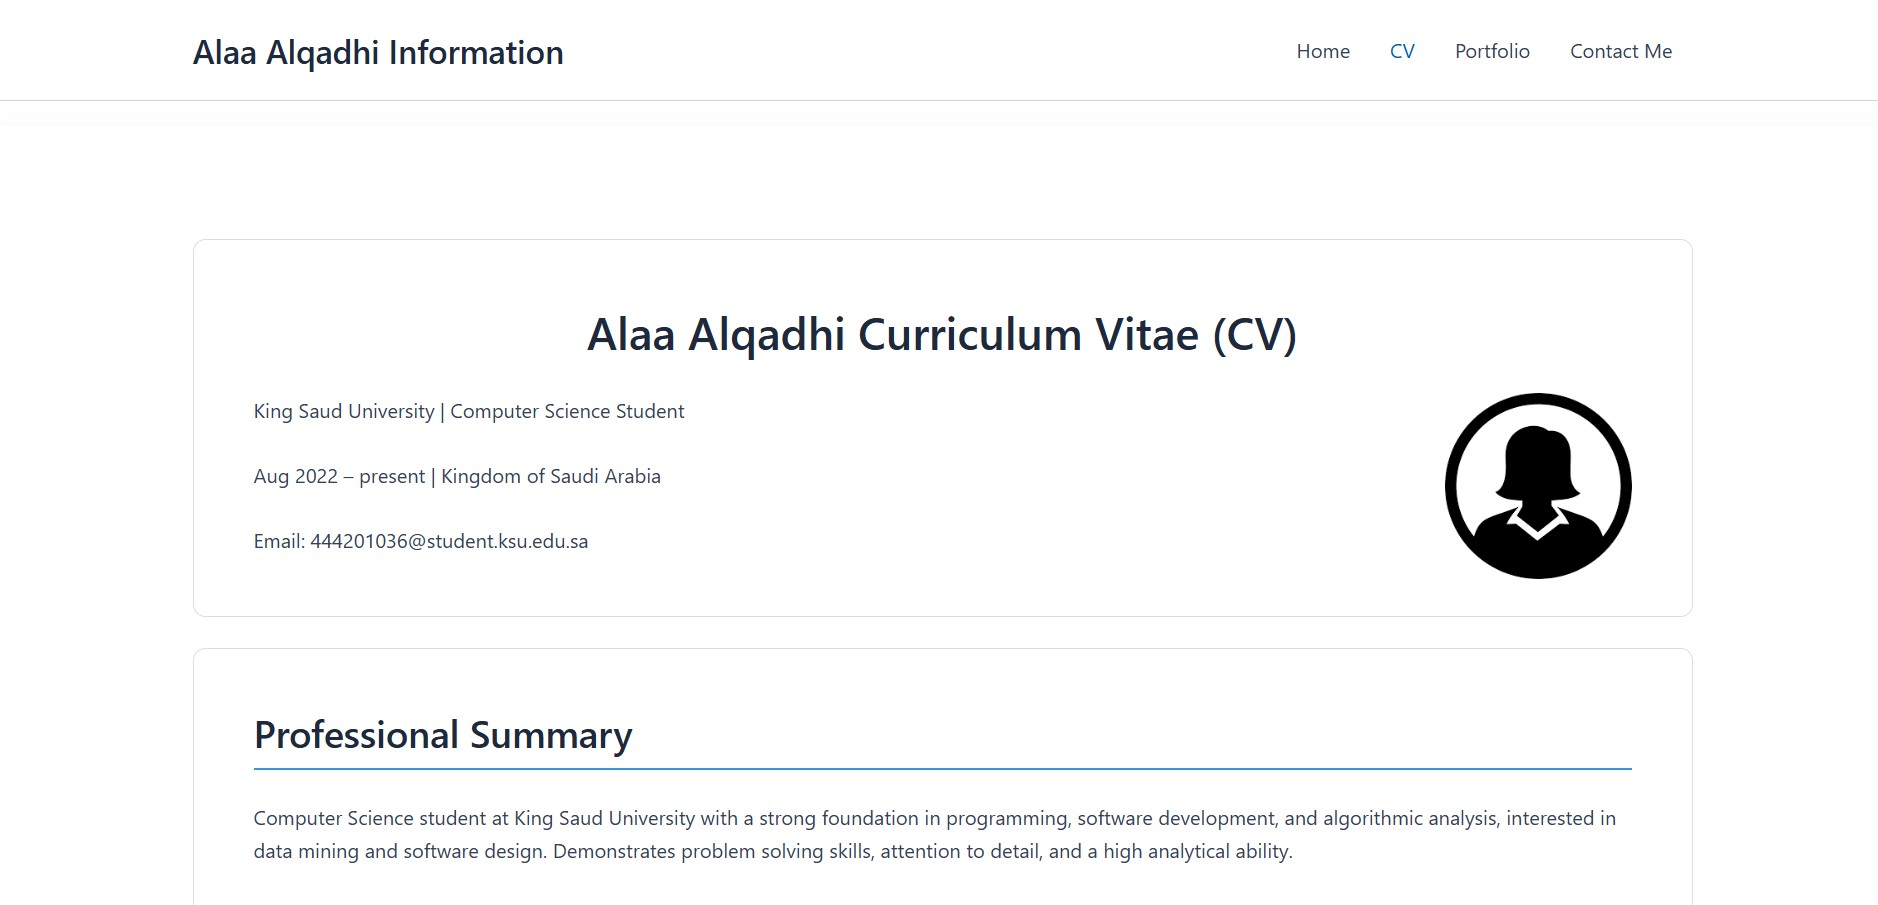Click the Computer Science Student label

(x=568, y=411)
